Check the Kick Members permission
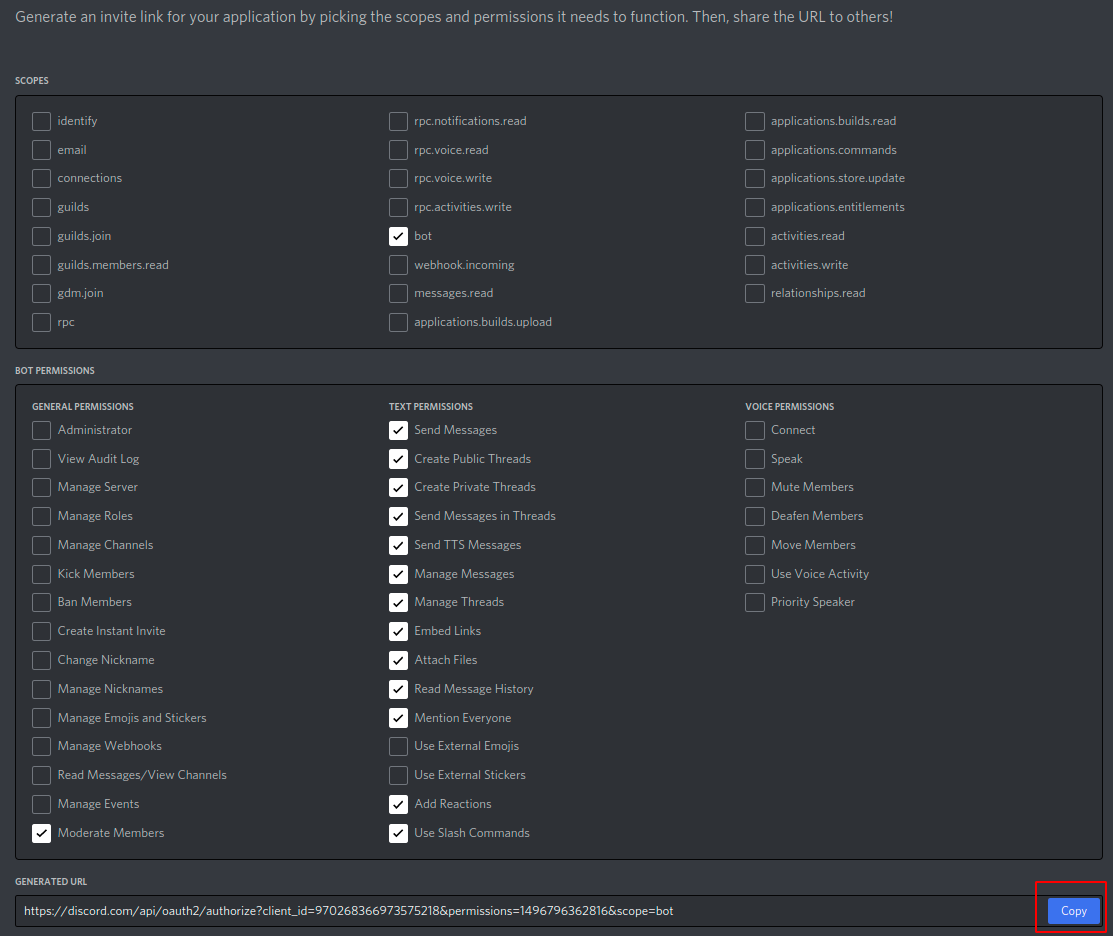This screenshot has width=1113, height=936. pos(41,574)
